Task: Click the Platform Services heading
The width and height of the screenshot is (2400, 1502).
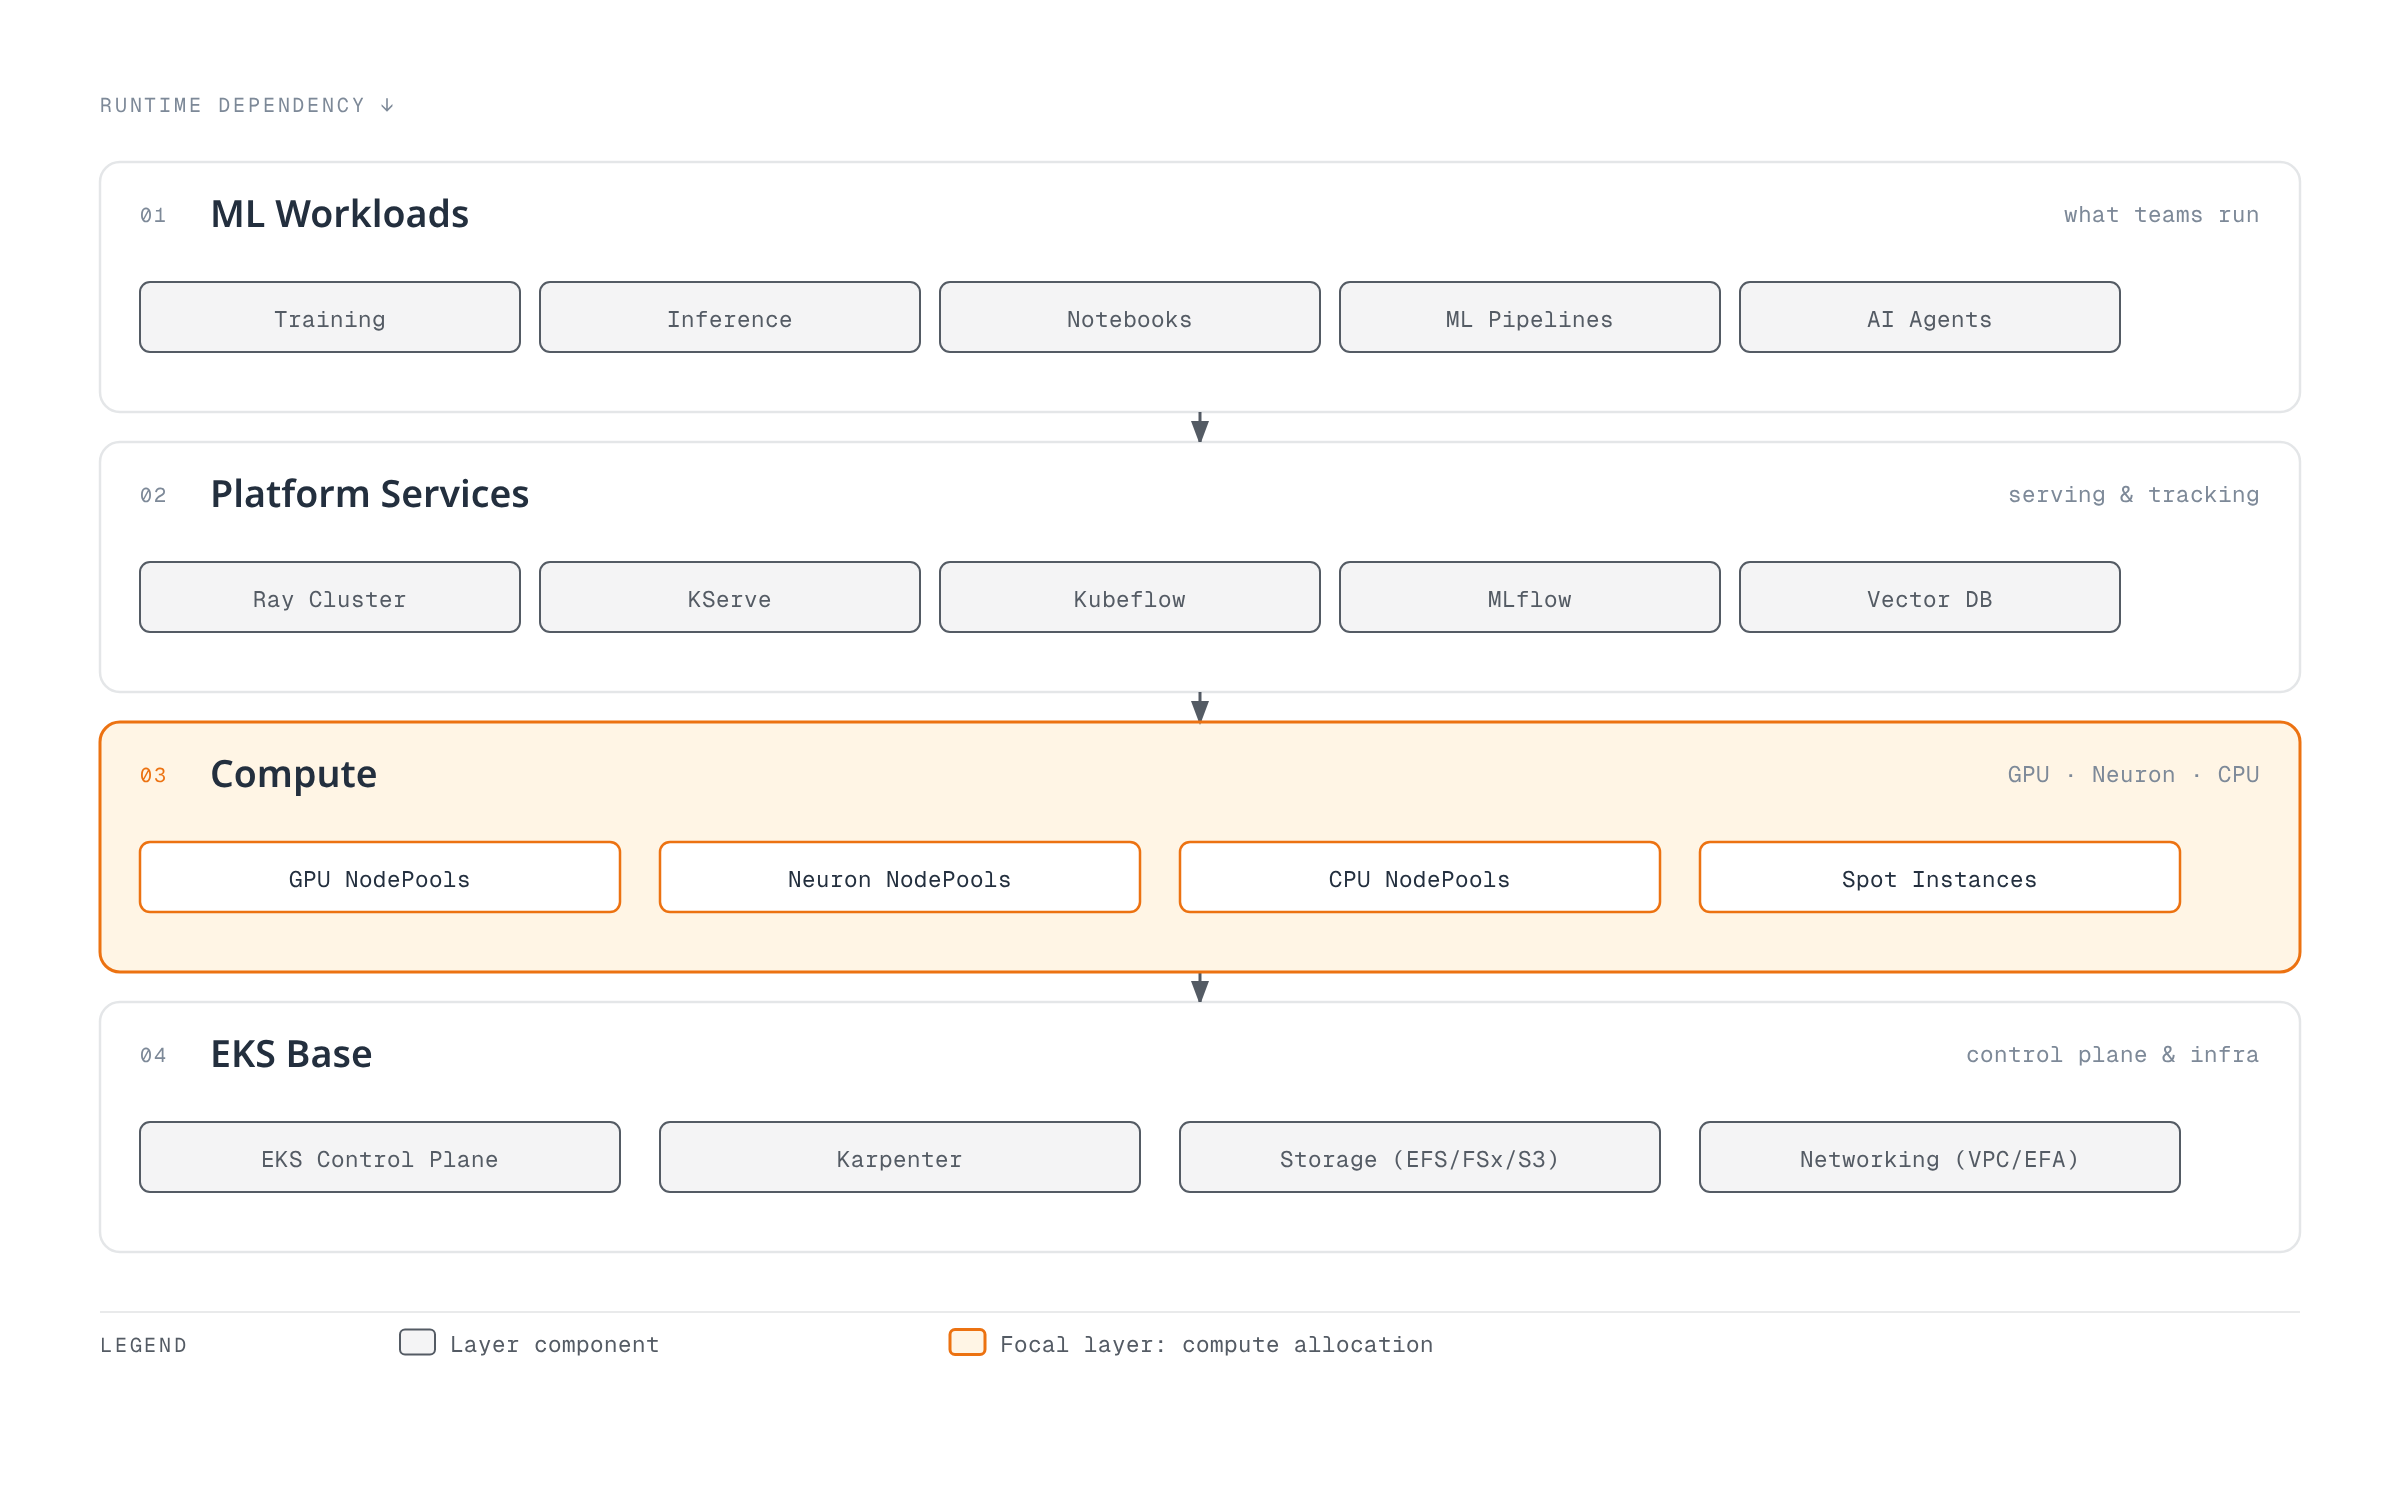Action: (370, 494)
